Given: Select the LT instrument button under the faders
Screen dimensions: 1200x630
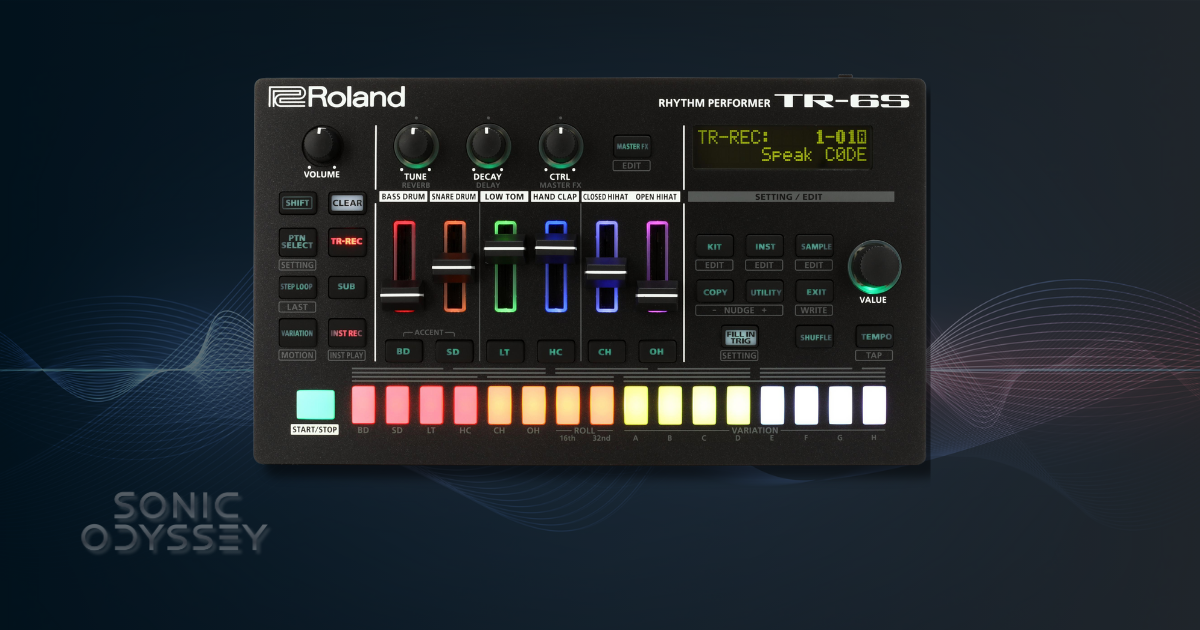Looking at the screenshot, I should tap(505, 351).
